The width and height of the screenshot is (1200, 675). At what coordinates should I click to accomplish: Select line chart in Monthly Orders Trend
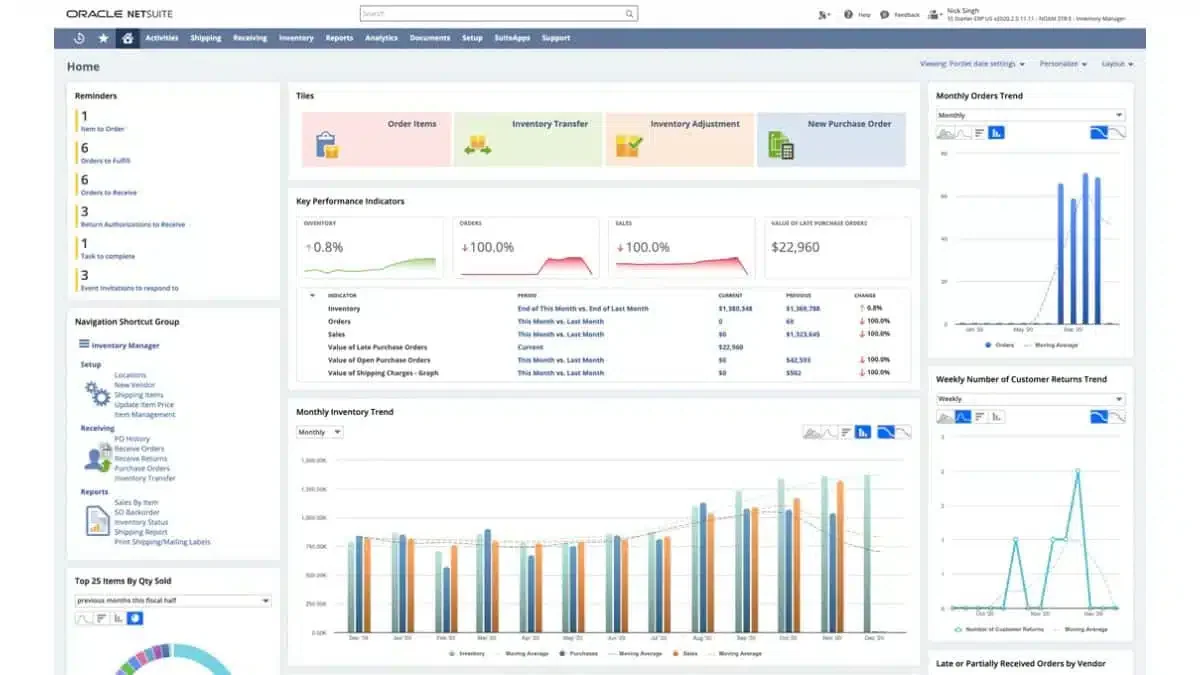coord(962,132)
